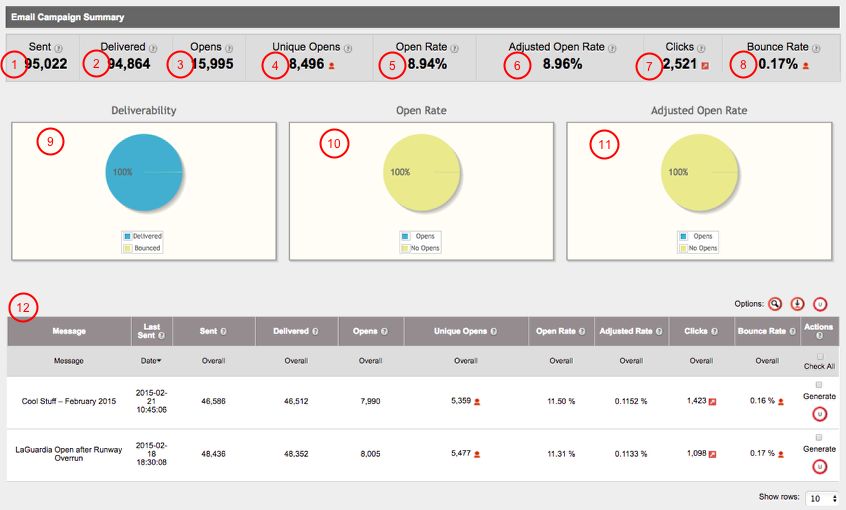Open LaGuardia Open after Runway Overrun message

click(69, 455)
